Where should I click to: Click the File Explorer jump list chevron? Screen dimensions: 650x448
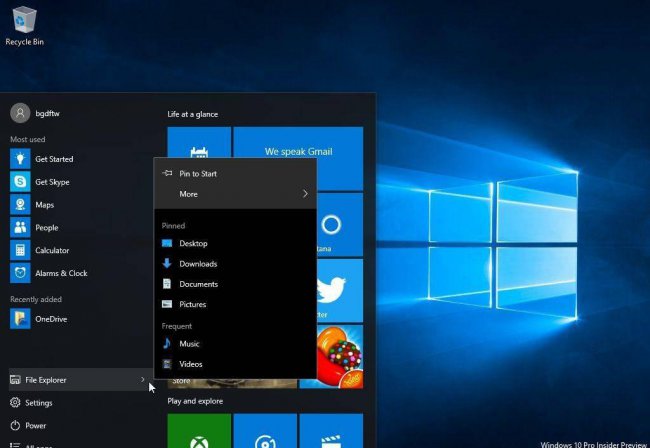coord(143,379)
